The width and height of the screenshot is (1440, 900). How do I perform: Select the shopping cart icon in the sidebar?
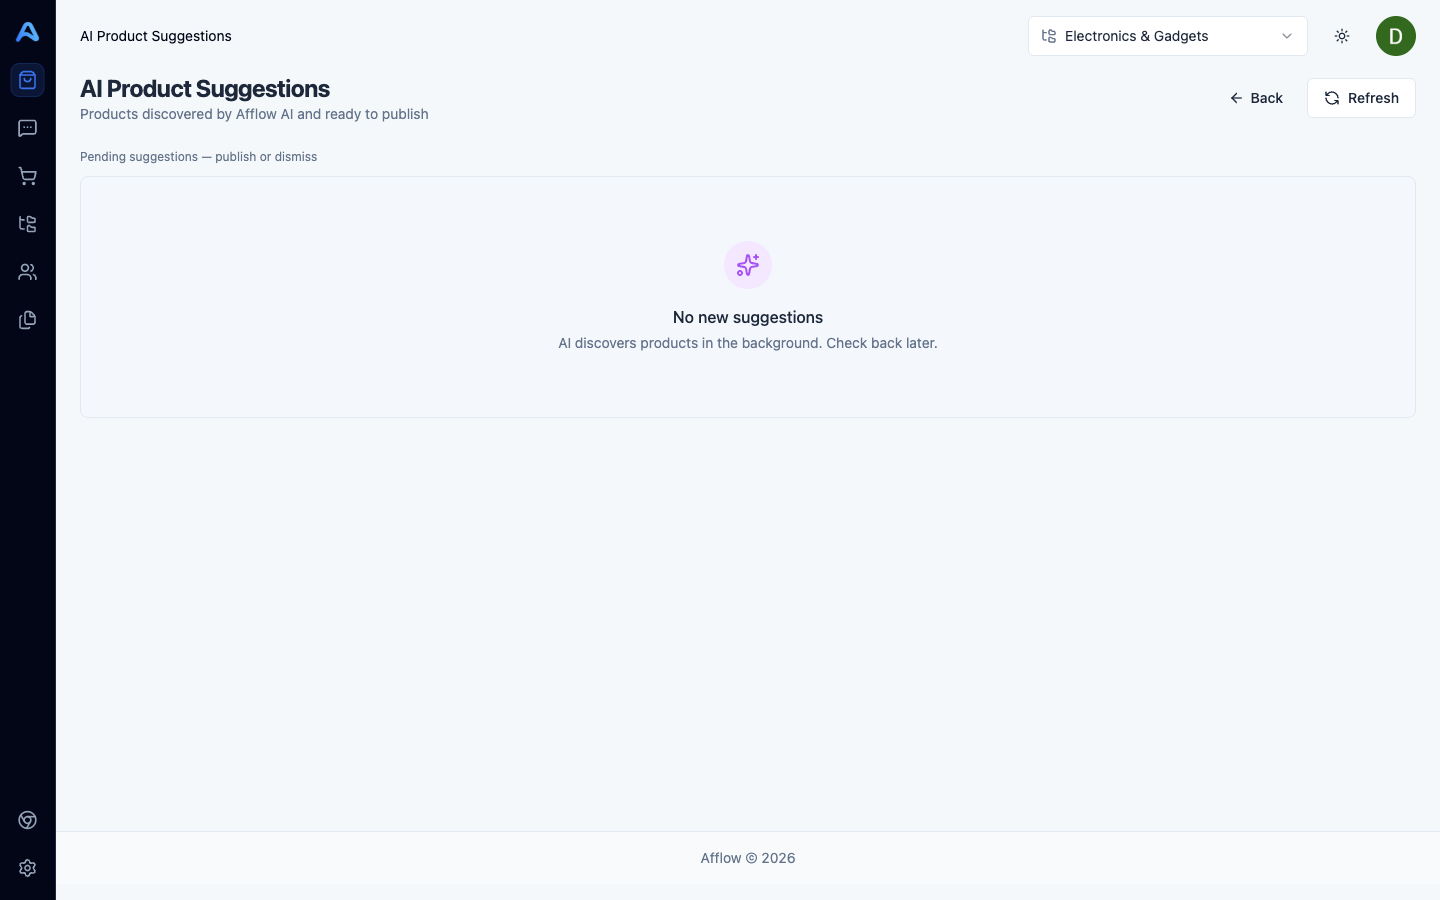(27, 176)
